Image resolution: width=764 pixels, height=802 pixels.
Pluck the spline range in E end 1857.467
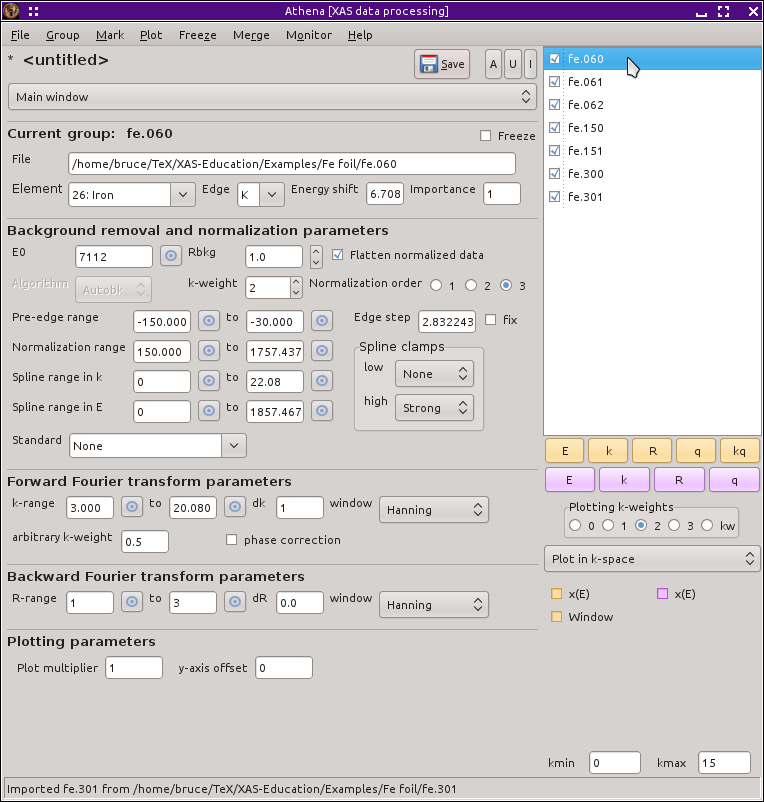(322, 411)
